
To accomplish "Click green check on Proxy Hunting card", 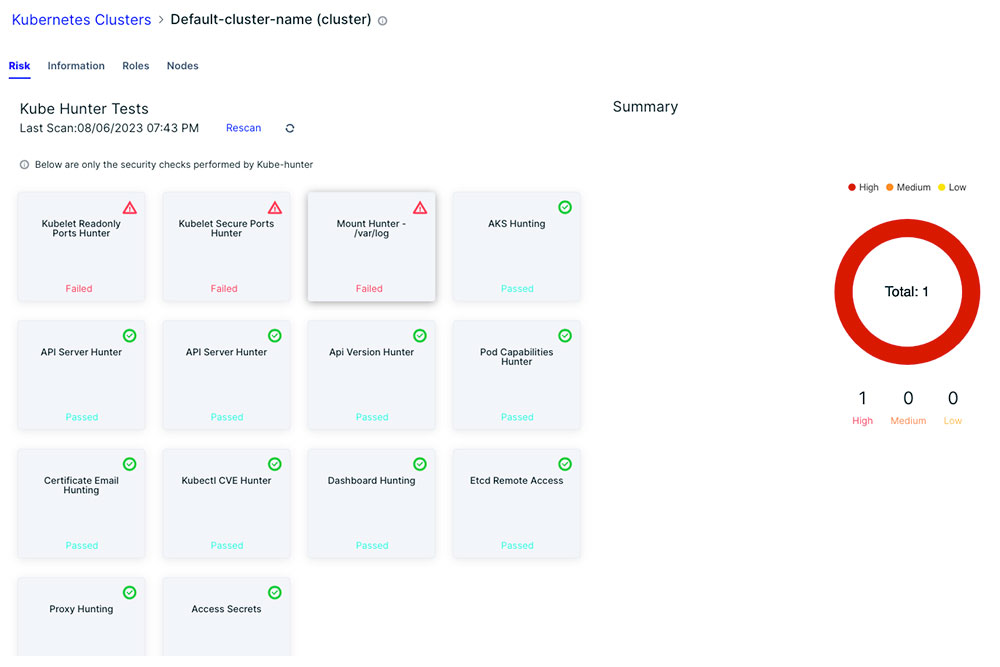I will tap(129, 592).
